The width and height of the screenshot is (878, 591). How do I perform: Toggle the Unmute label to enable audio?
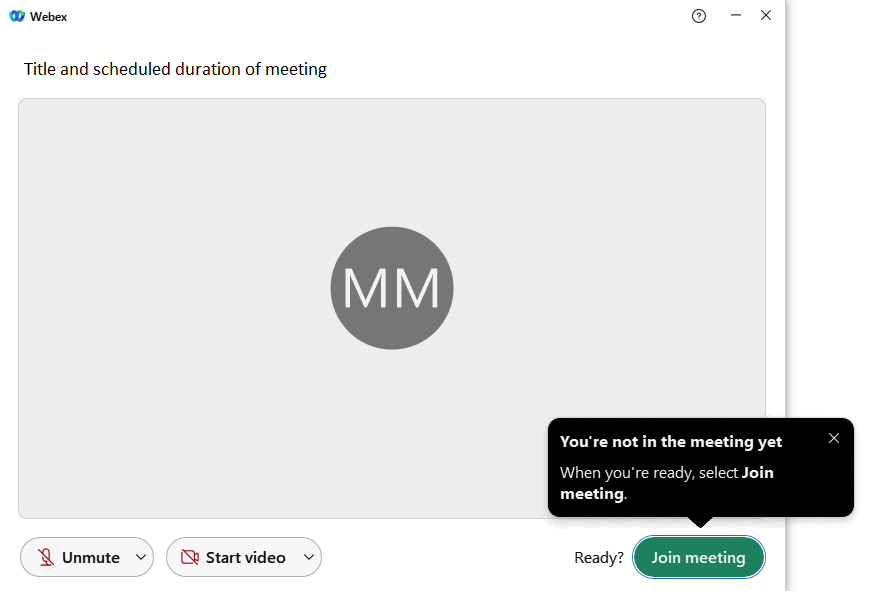90,558
